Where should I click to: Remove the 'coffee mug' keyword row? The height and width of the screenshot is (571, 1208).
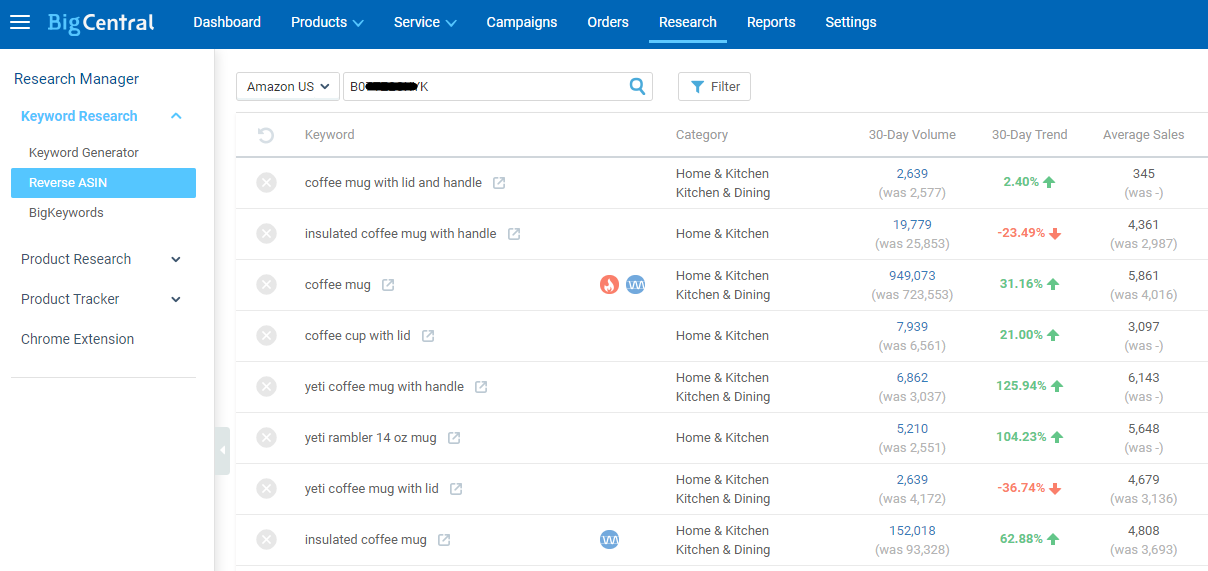tap(266, 285)
